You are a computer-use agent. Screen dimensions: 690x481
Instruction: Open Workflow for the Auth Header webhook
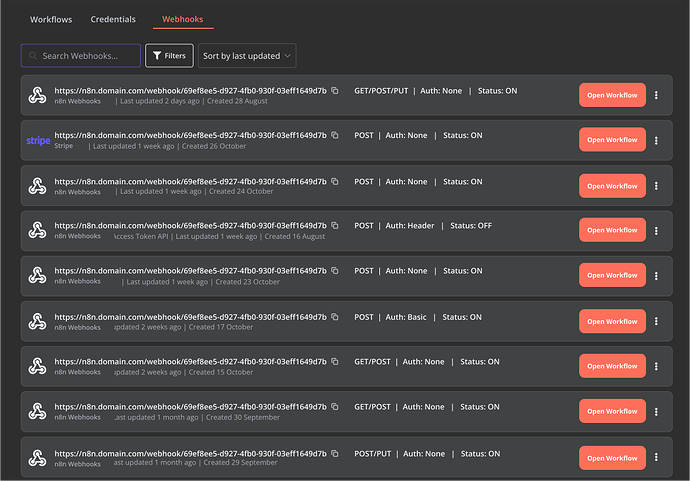(612, 230)
